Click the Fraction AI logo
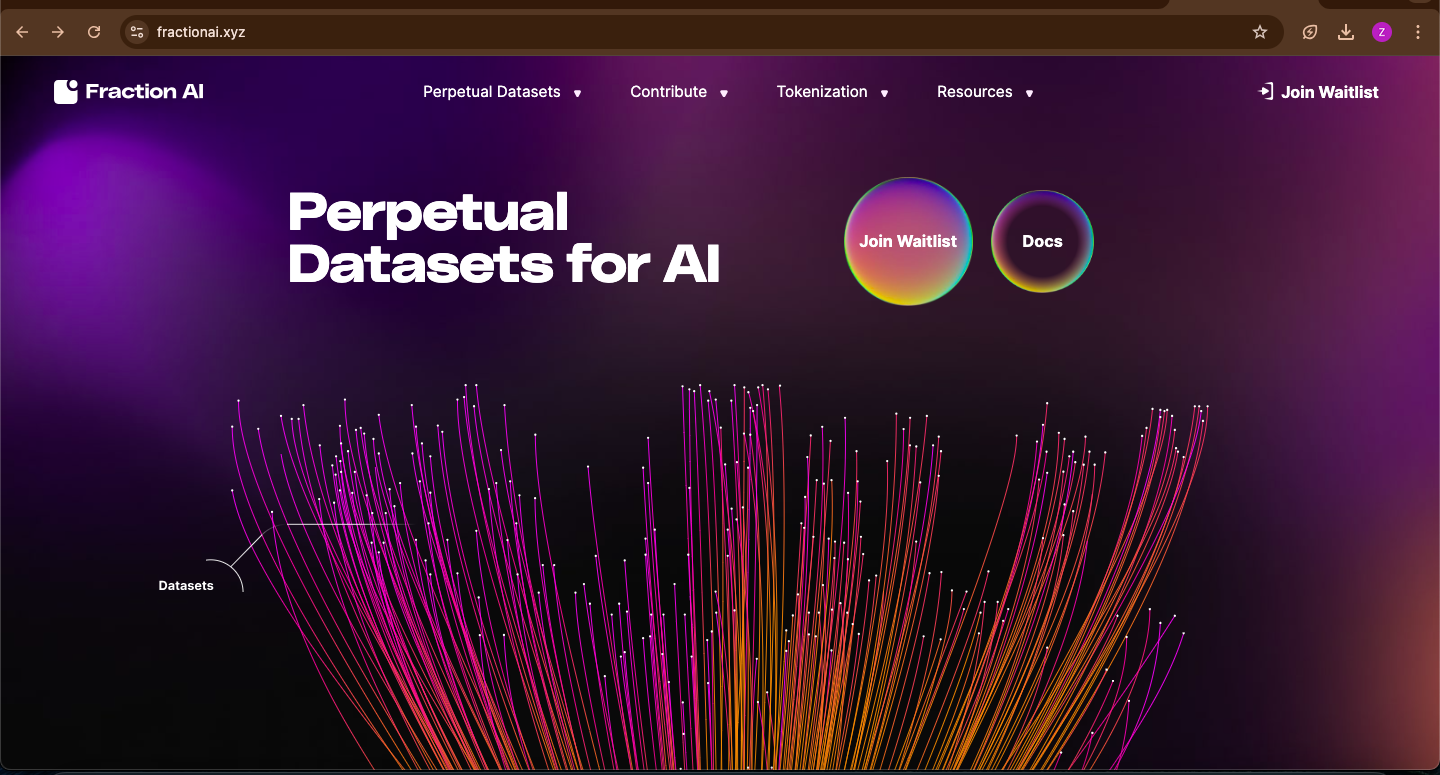 128,91
